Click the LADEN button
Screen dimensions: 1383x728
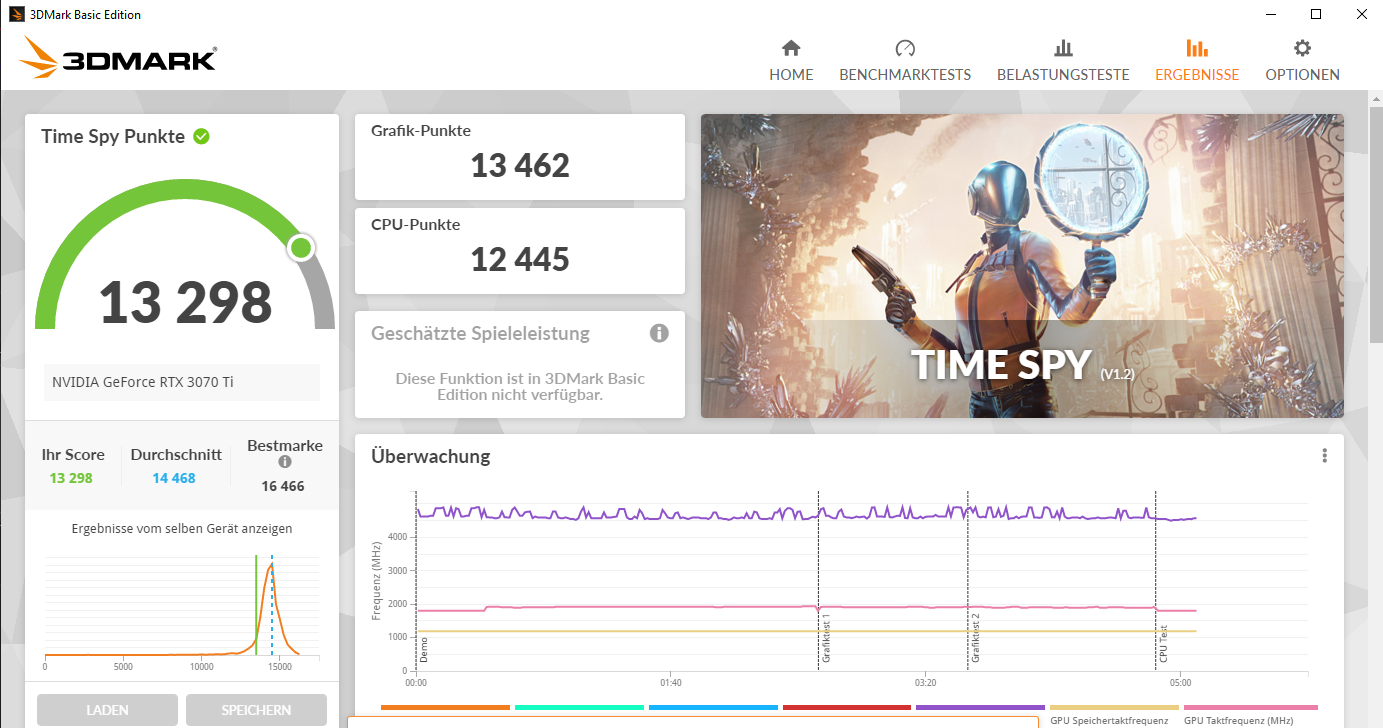tap(107, 710)
